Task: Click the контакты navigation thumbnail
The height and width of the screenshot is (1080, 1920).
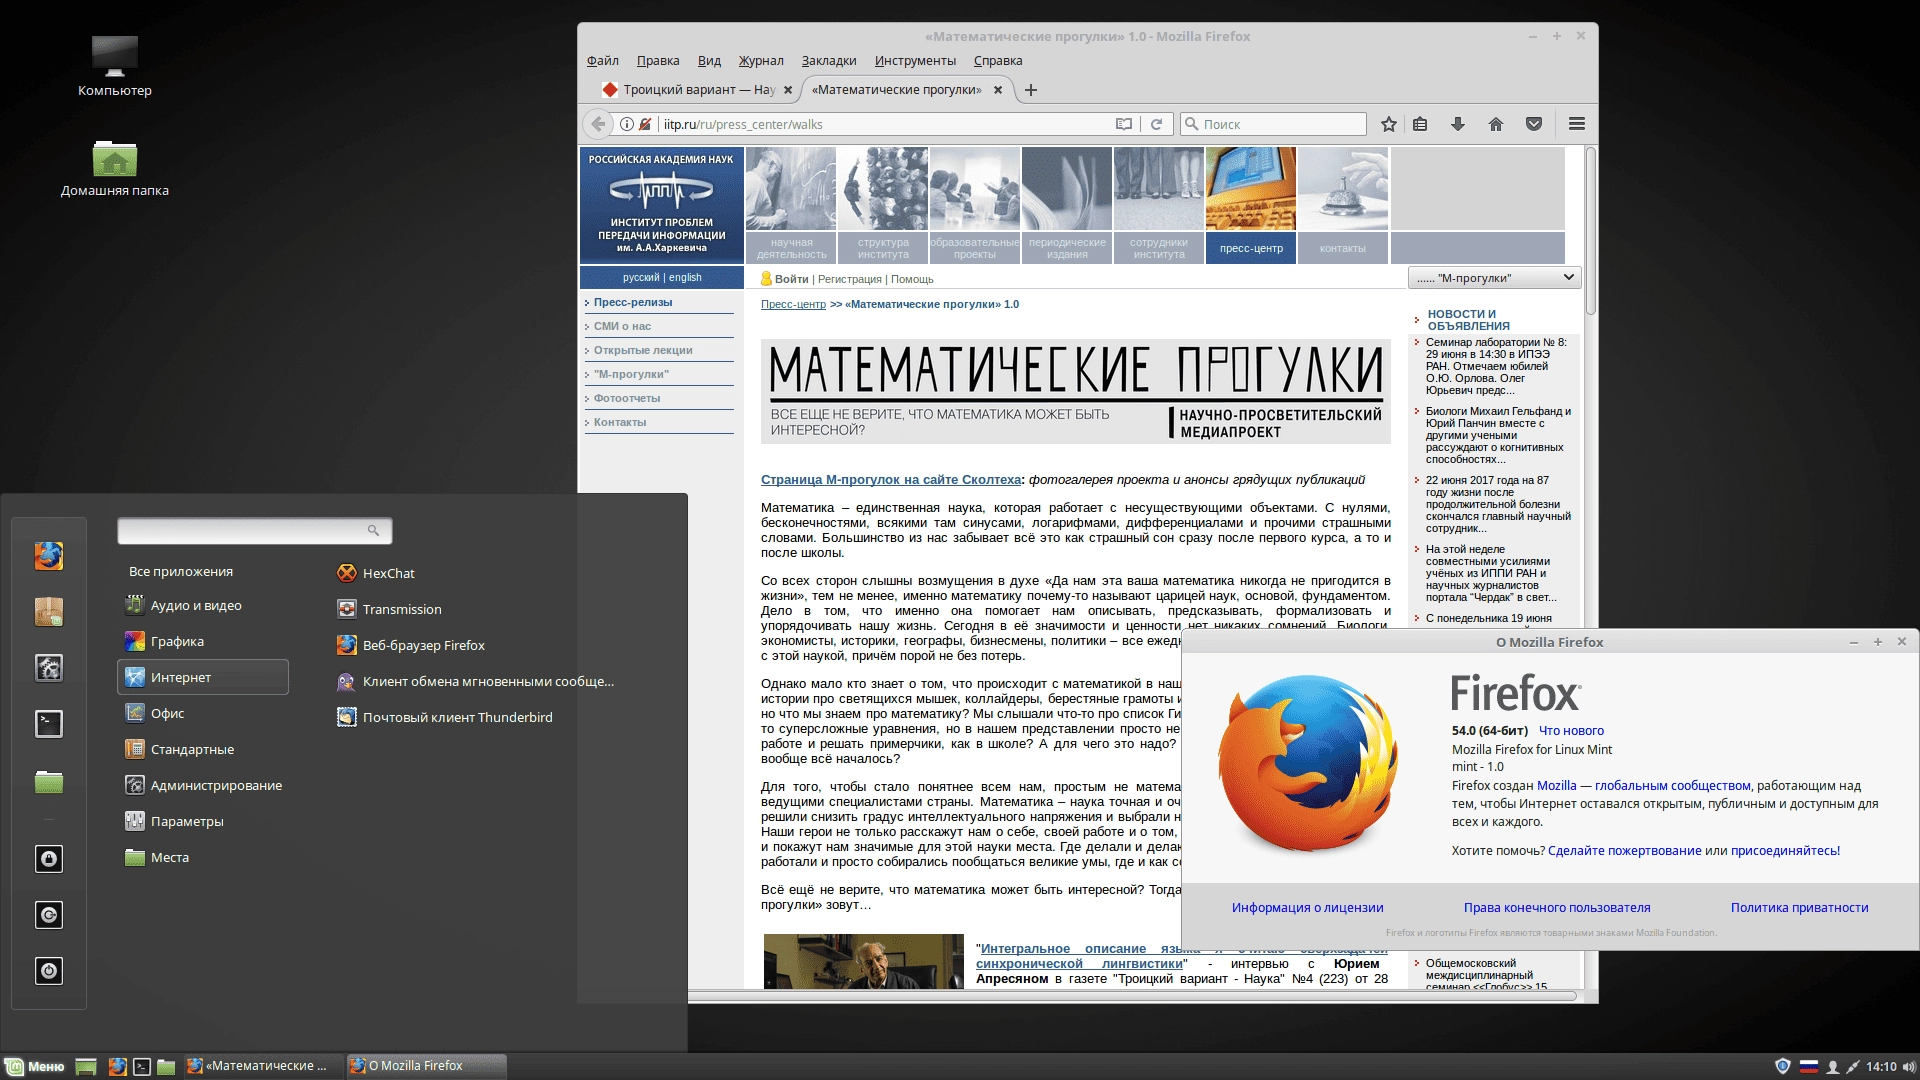Action: [1342, 205]
